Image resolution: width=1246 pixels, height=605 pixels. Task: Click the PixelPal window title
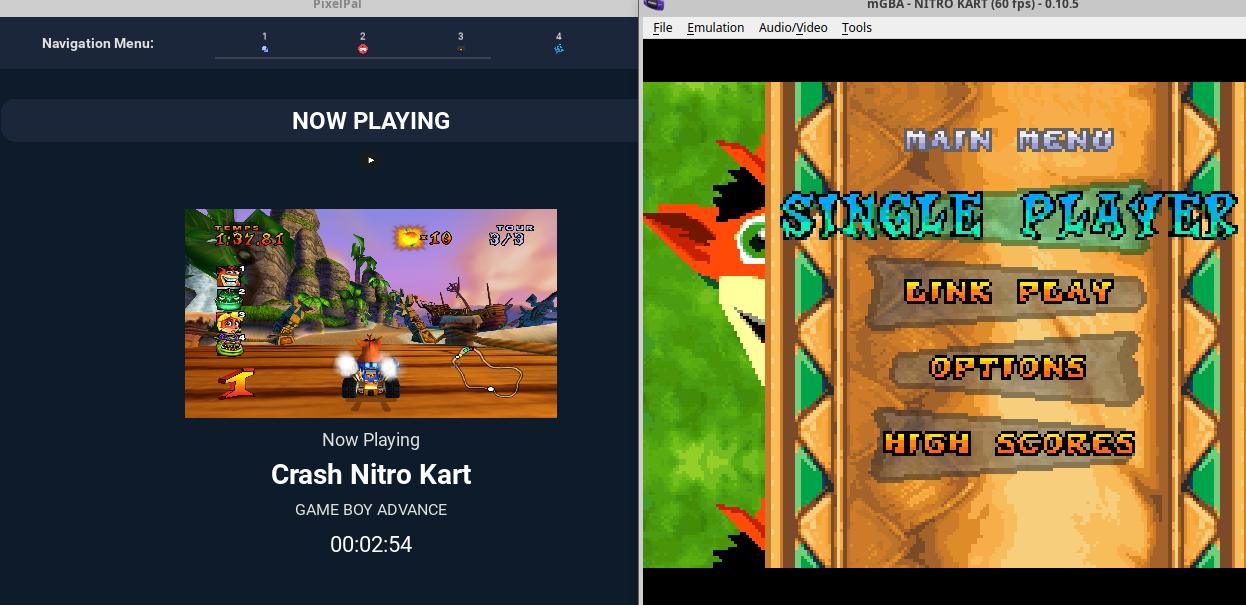coord(337,5)
